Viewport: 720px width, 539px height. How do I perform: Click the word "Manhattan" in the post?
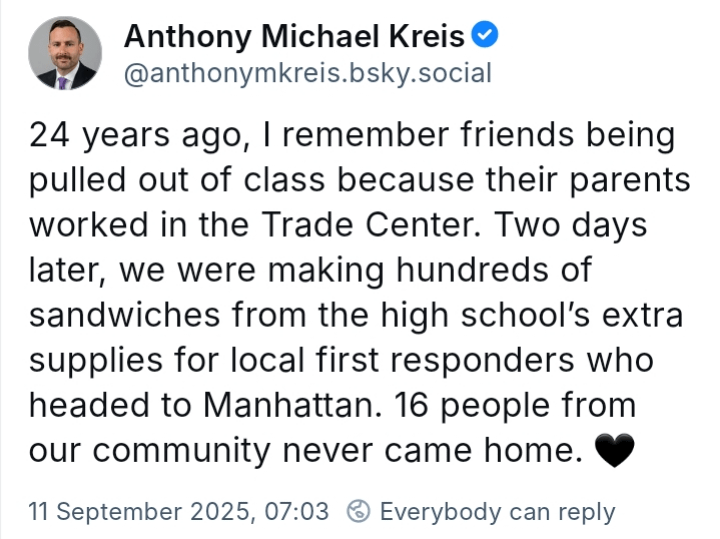[x=292, y=405]
